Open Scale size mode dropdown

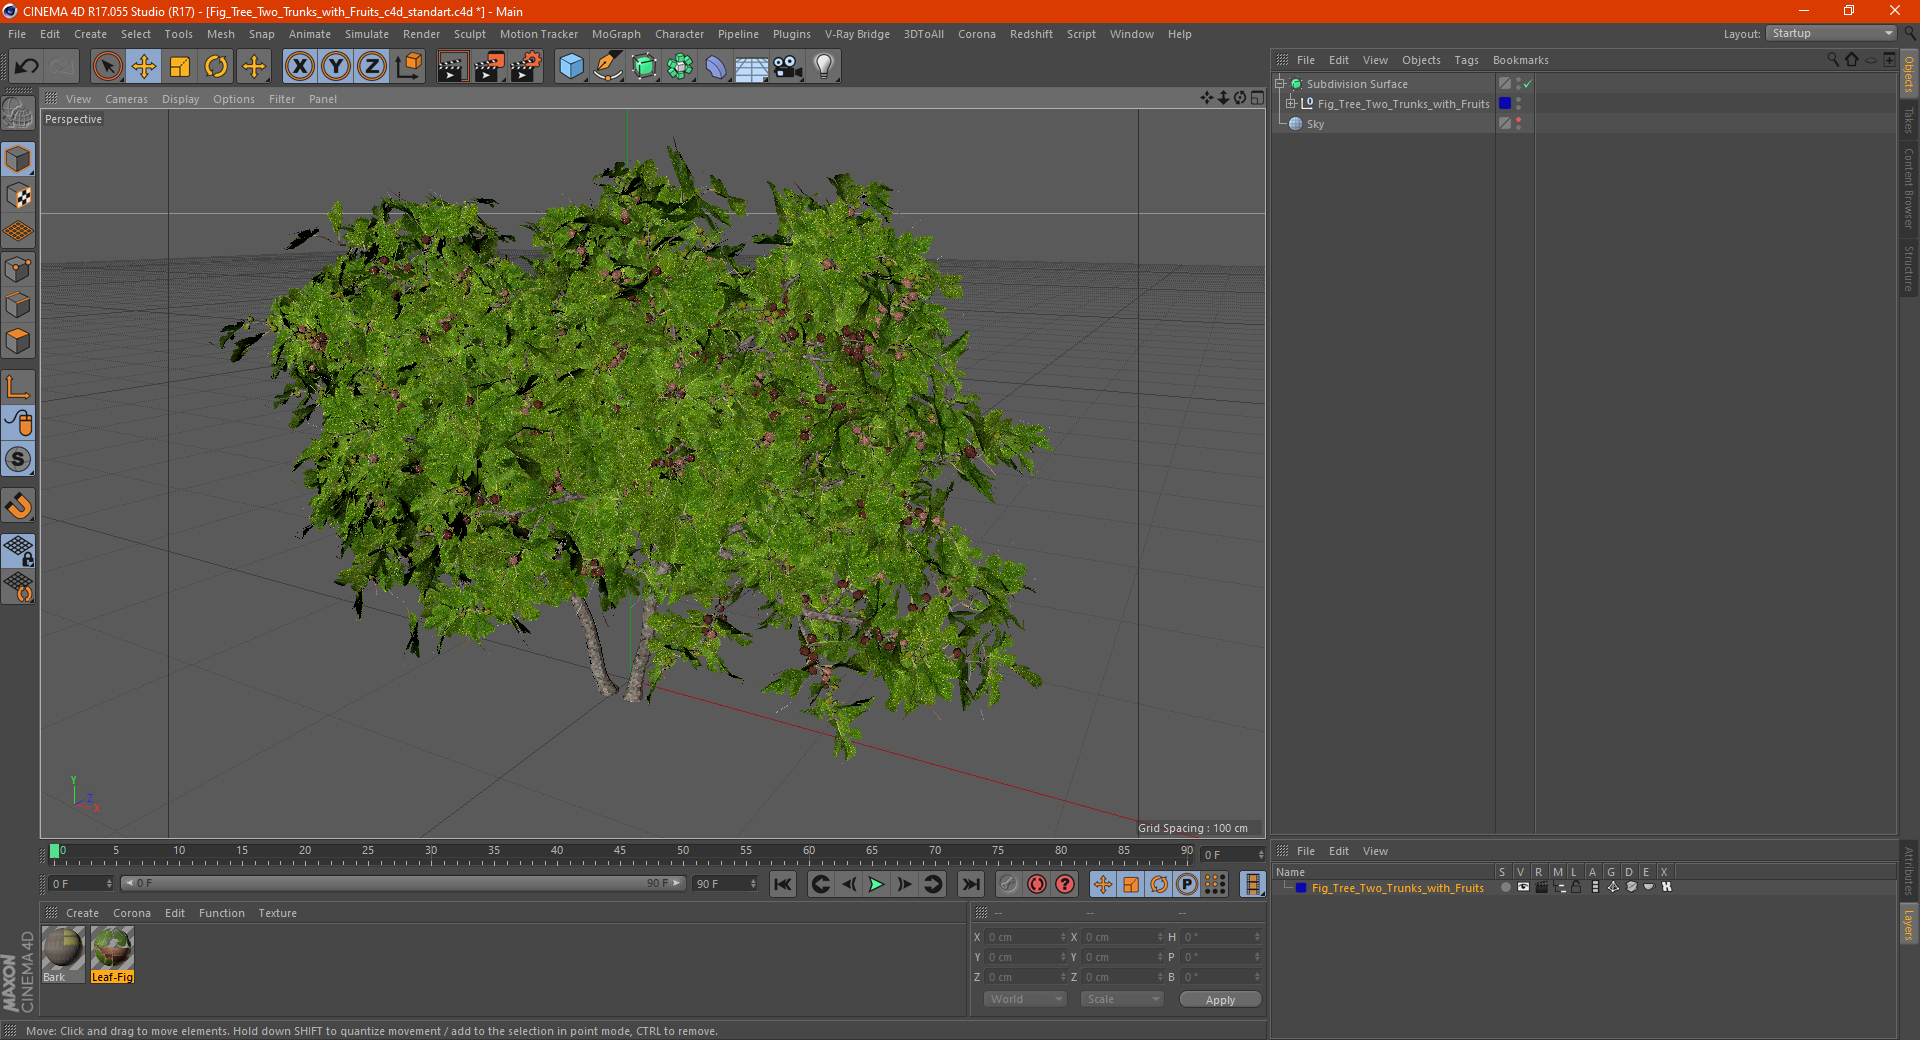pos(1122,999)
